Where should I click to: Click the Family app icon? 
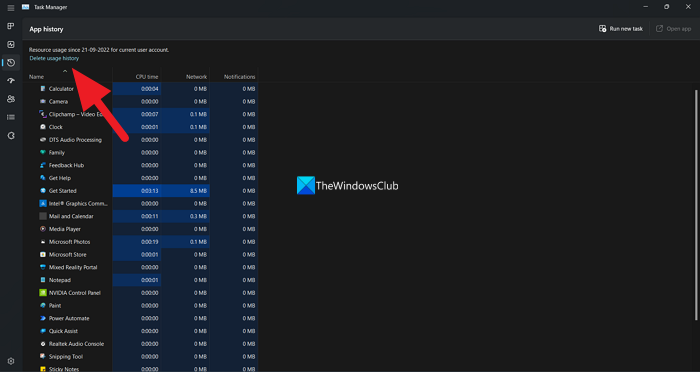[x=43, y=153]
